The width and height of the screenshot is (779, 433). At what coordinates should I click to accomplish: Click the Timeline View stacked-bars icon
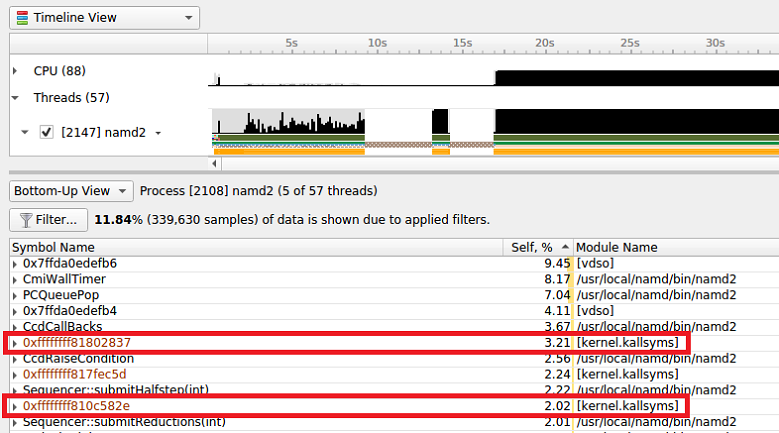click(22, 18)
